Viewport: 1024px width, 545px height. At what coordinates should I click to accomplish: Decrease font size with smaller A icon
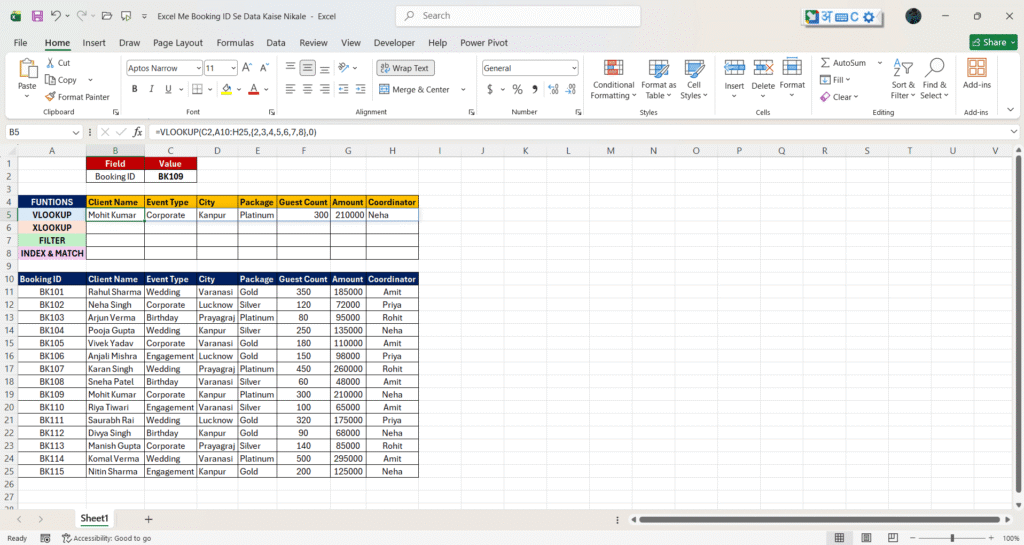click(x=264, y=68)
